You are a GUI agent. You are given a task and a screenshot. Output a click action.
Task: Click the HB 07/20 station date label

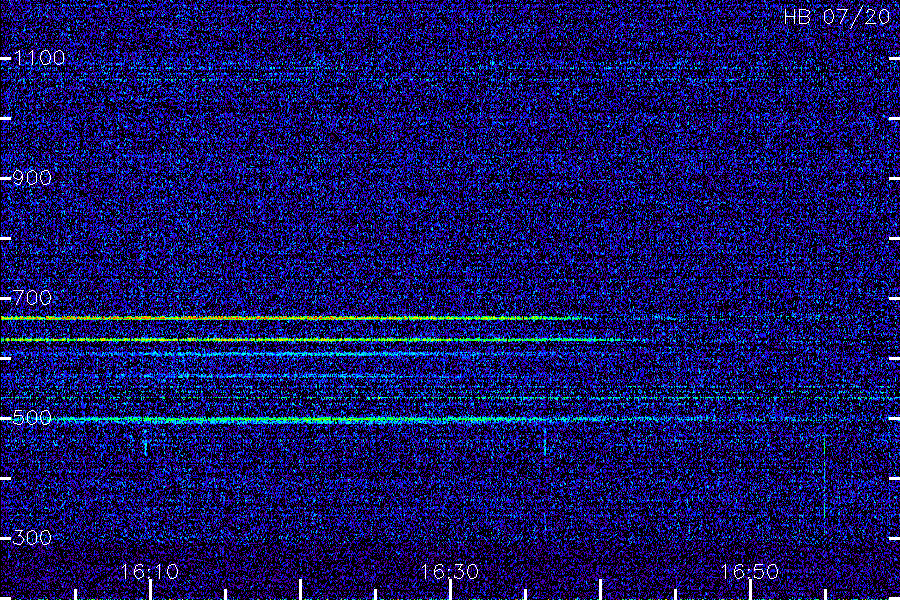837,17
